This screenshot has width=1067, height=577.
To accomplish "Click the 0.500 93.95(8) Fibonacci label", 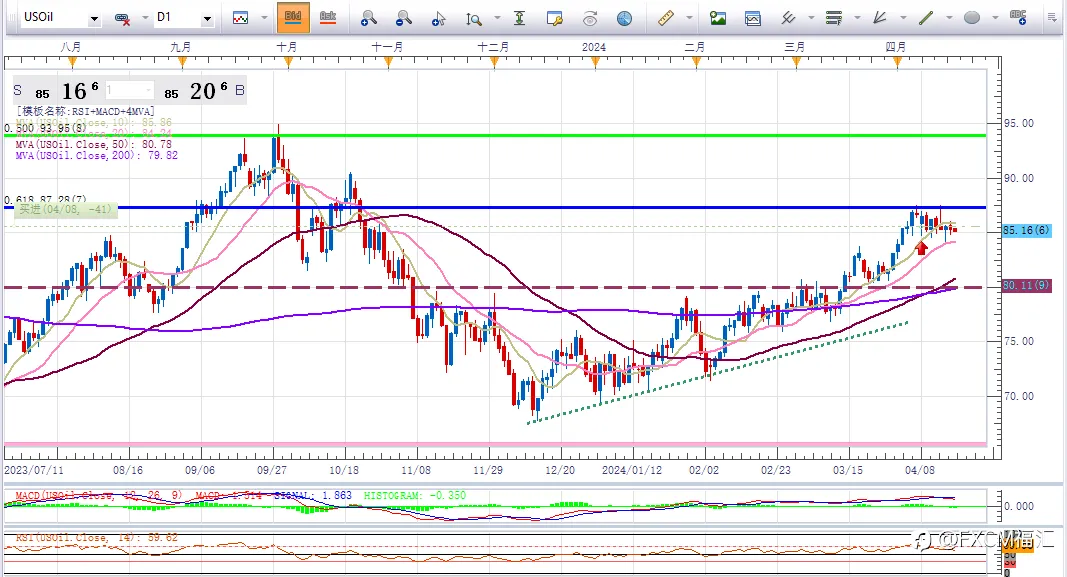I will pos(45,128).
